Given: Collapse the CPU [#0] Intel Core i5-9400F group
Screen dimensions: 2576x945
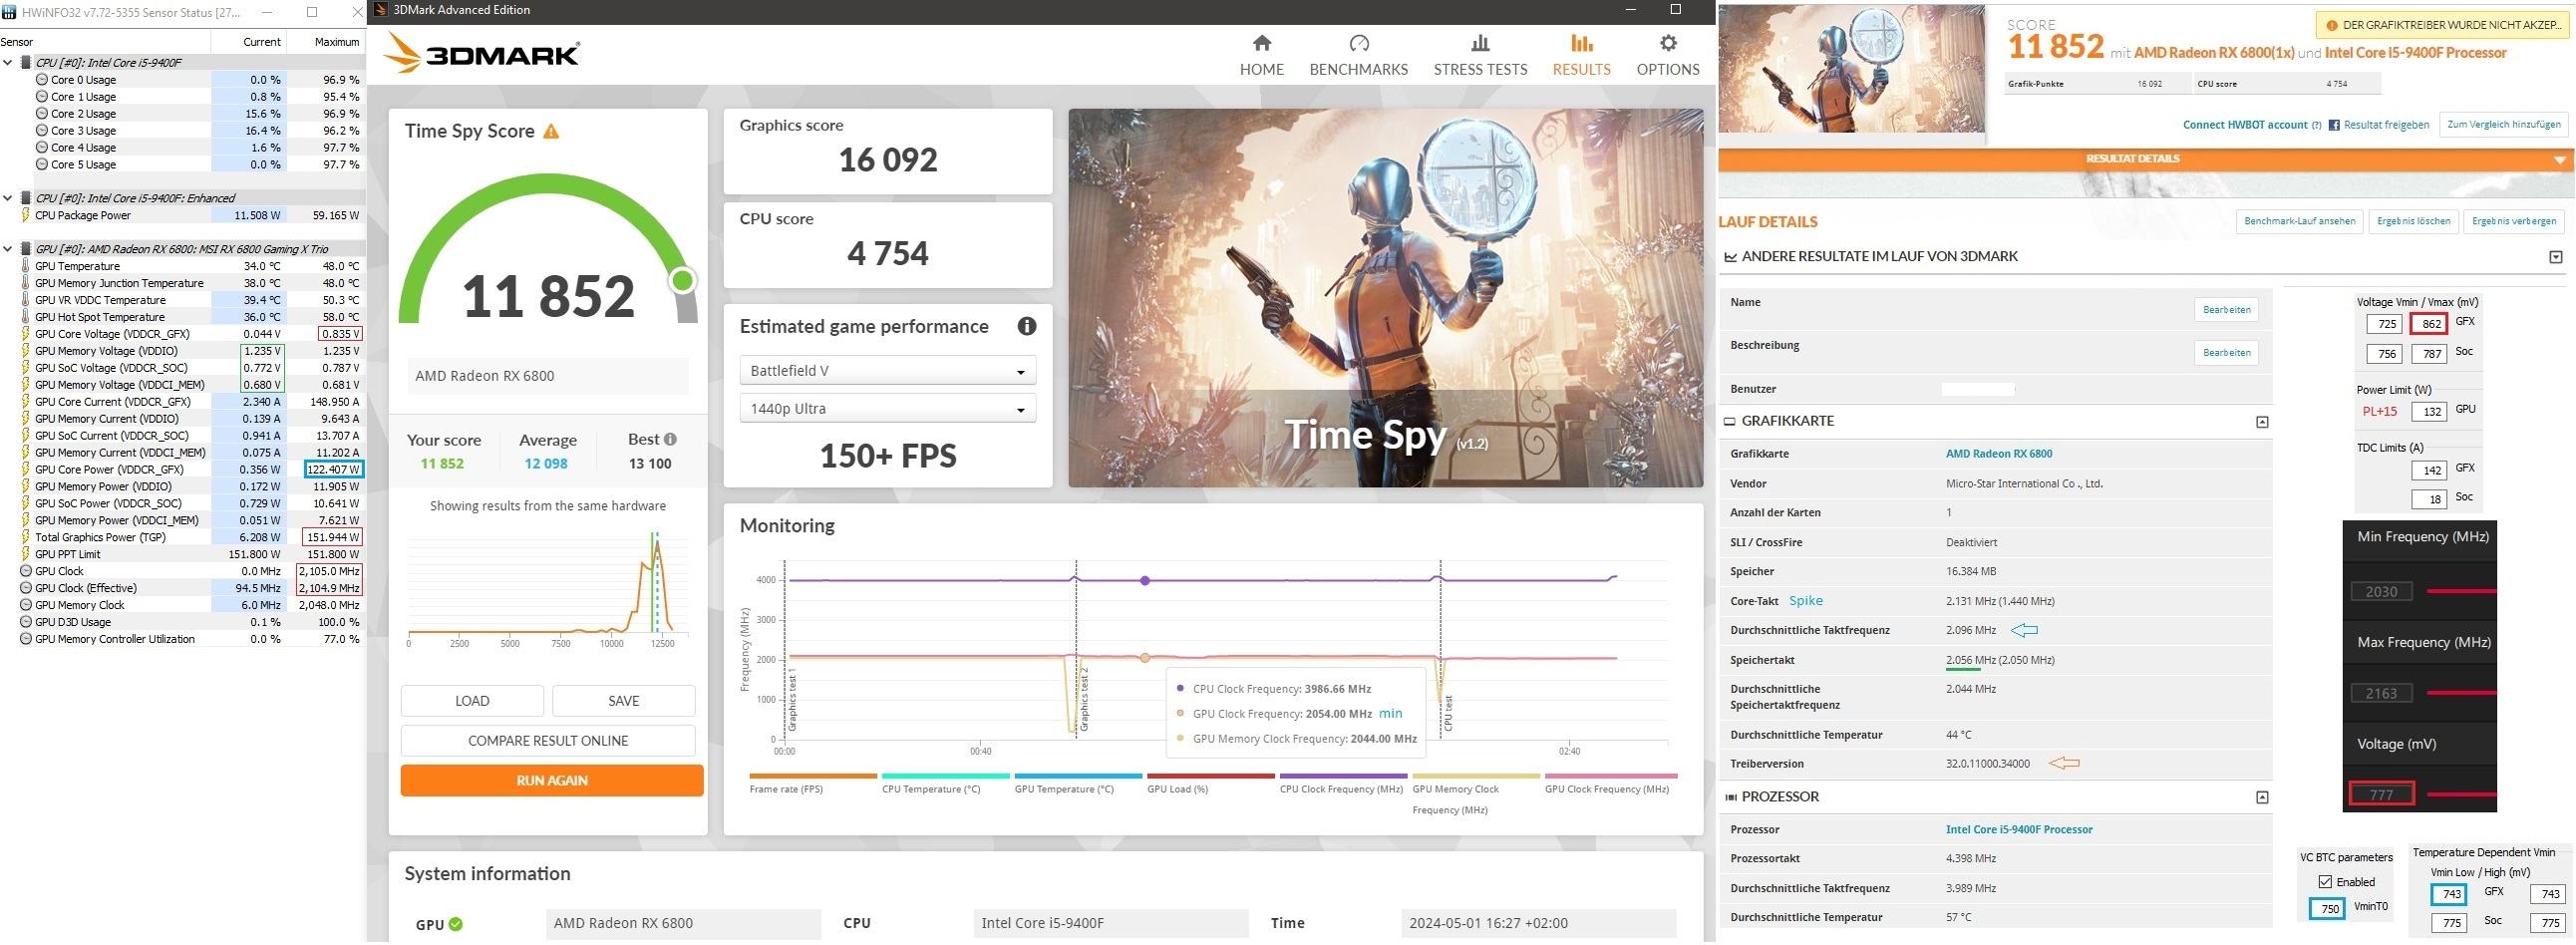Looking at the screenshot, I should (8, 62).
